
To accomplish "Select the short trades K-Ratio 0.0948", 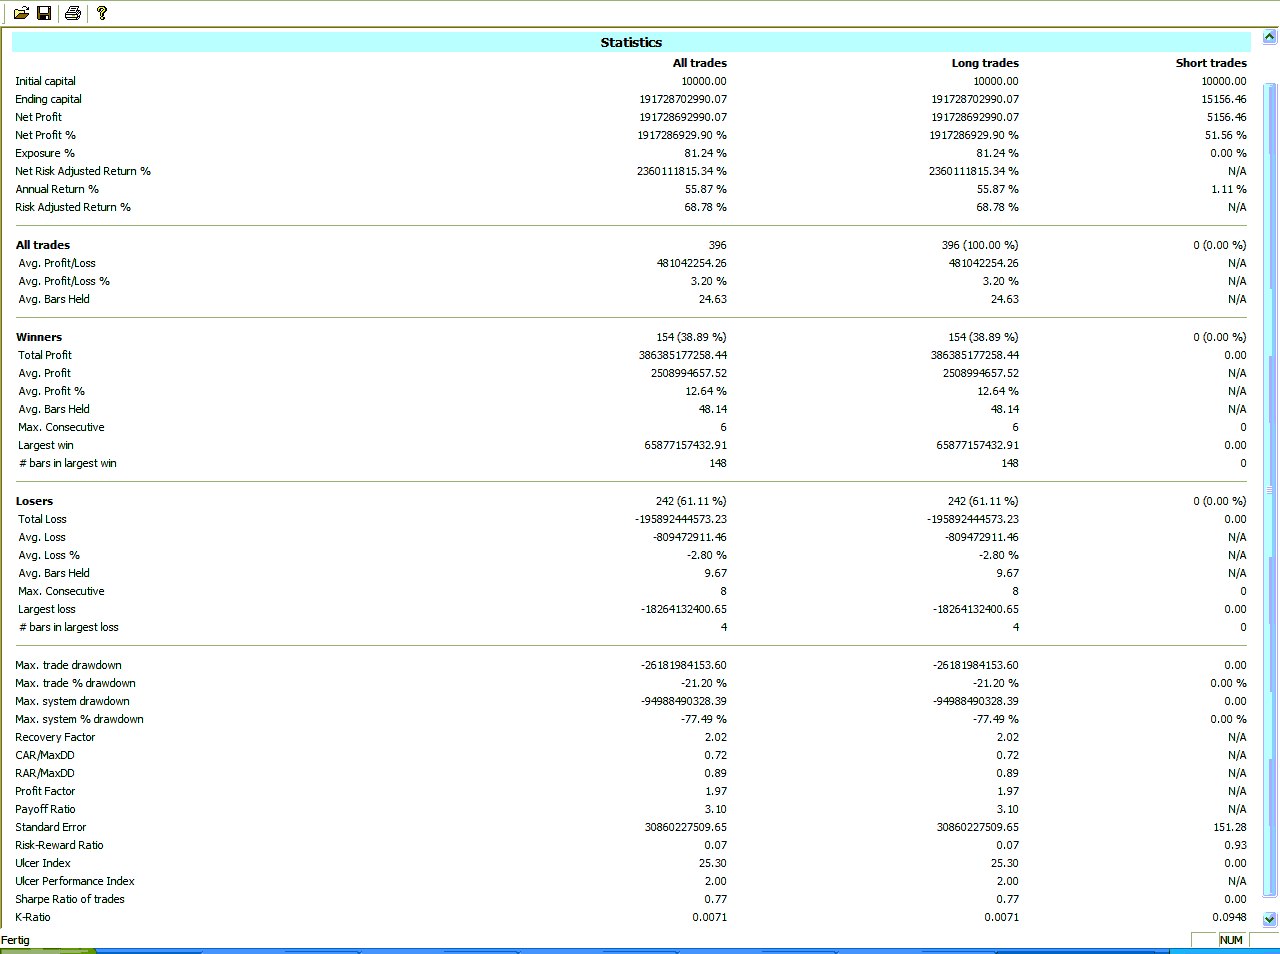I will pos(1230,917).
